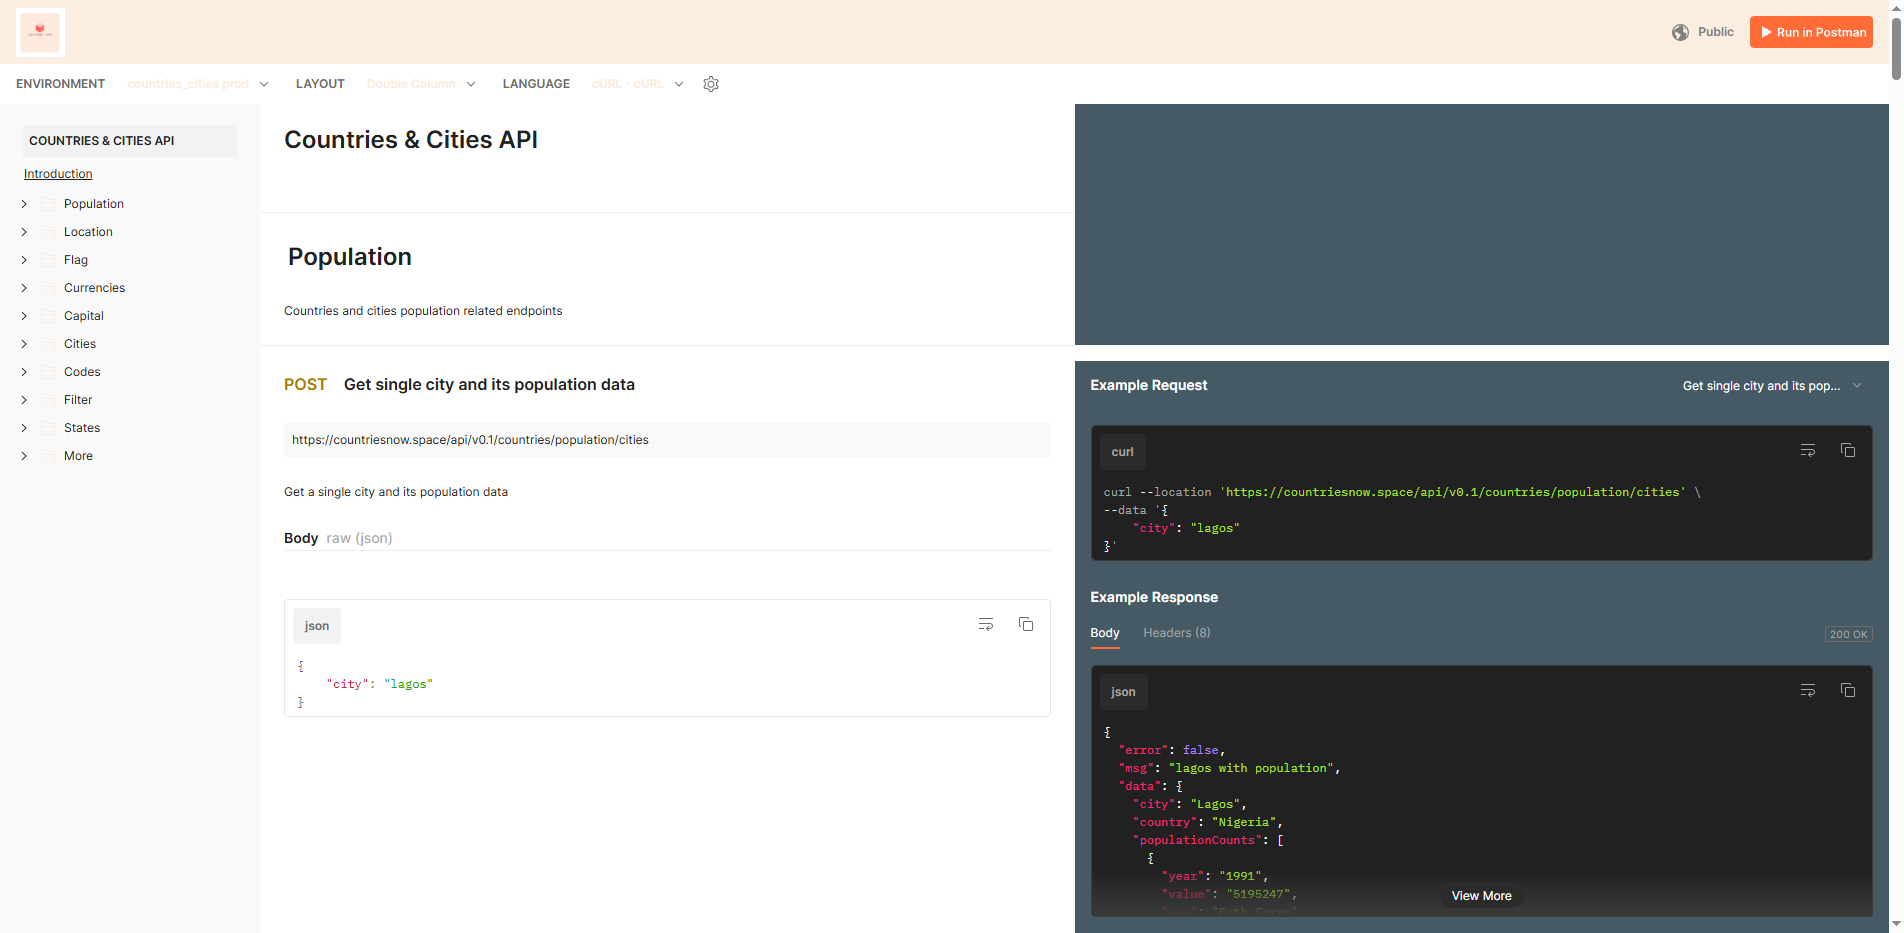Toggle word wrap in the curl request block
Screen dimensions: 1904x933
click(1807, 450)
